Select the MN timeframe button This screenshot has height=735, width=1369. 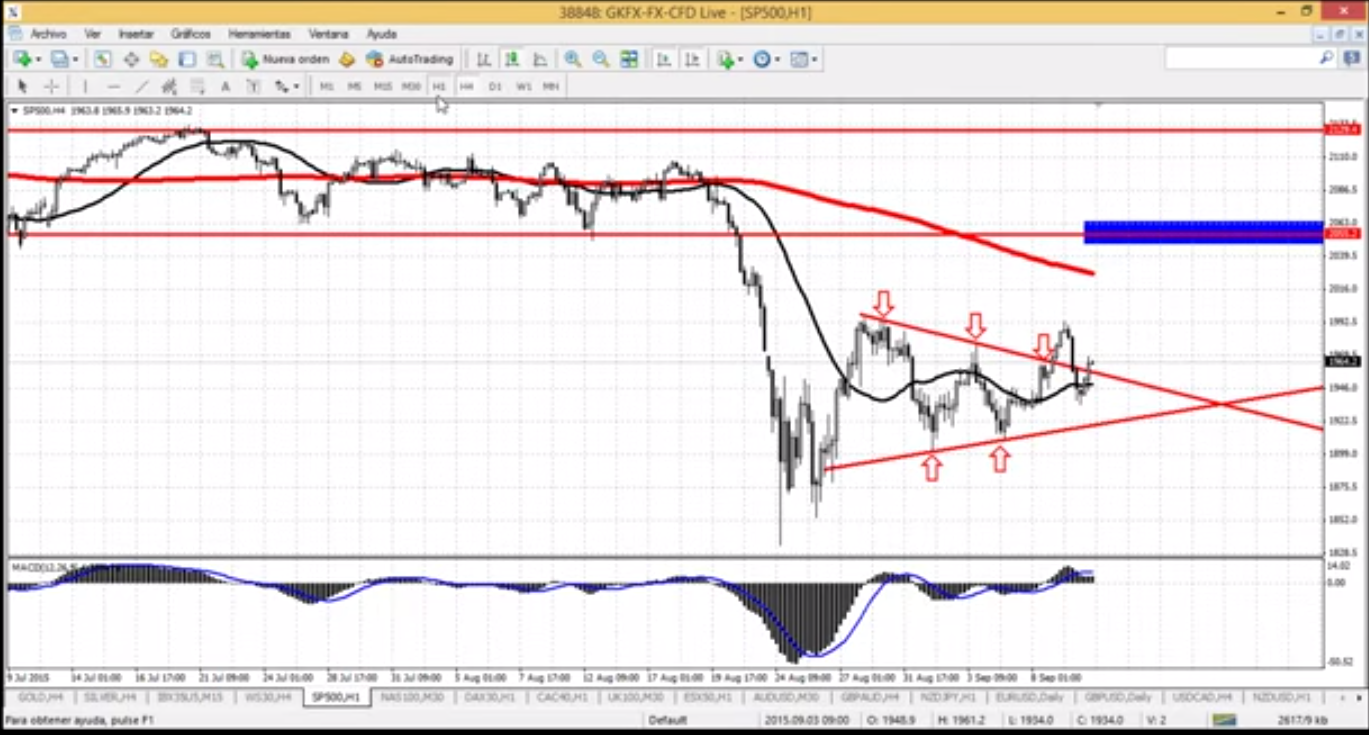[x=551, y=86]
